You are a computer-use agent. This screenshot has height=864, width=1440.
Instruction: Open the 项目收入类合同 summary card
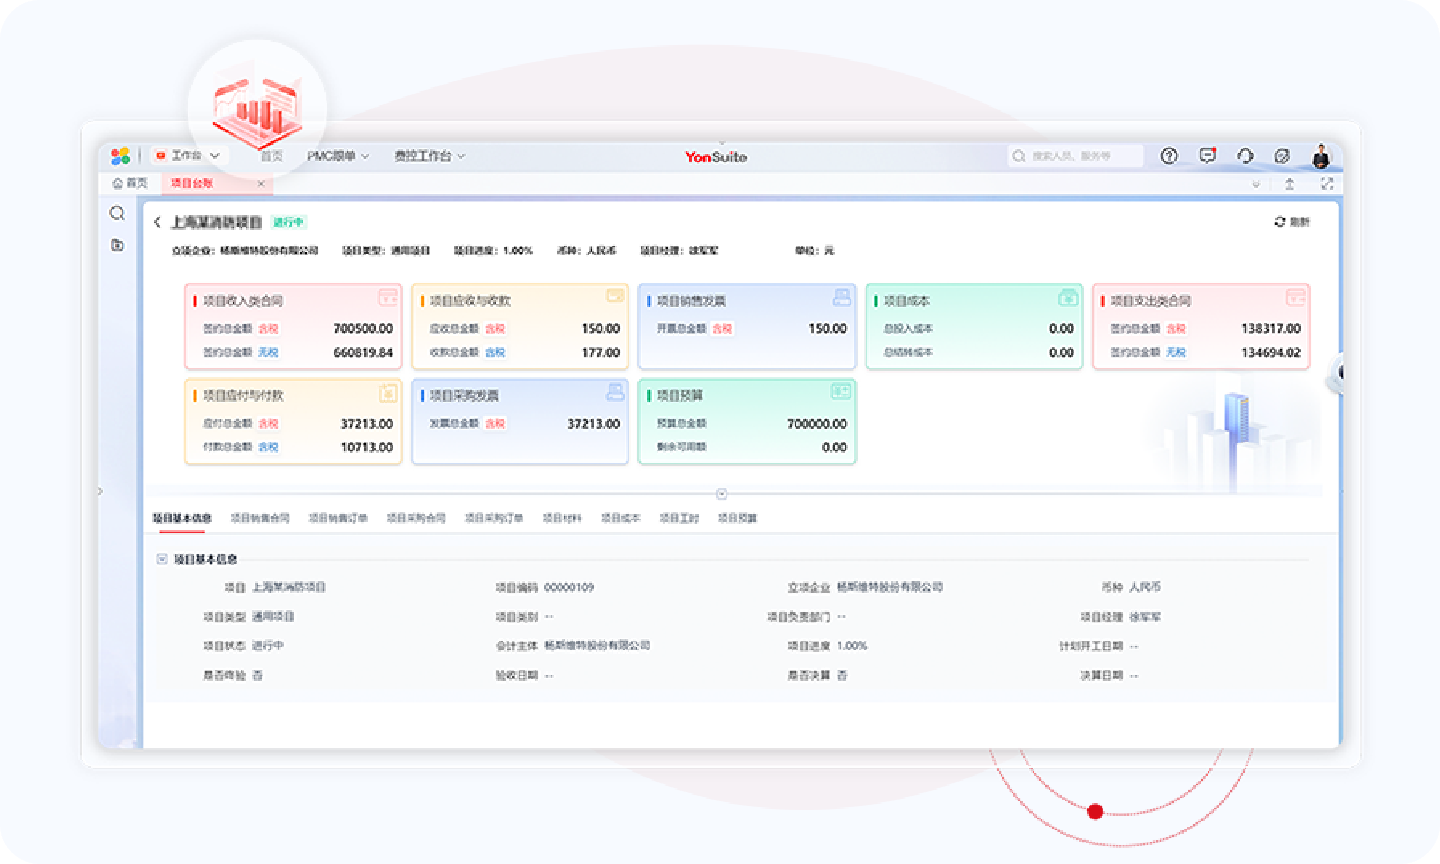coord(293,327)
